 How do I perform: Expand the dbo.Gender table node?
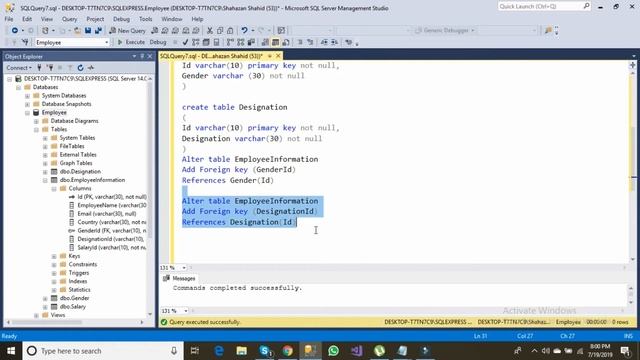45,298
